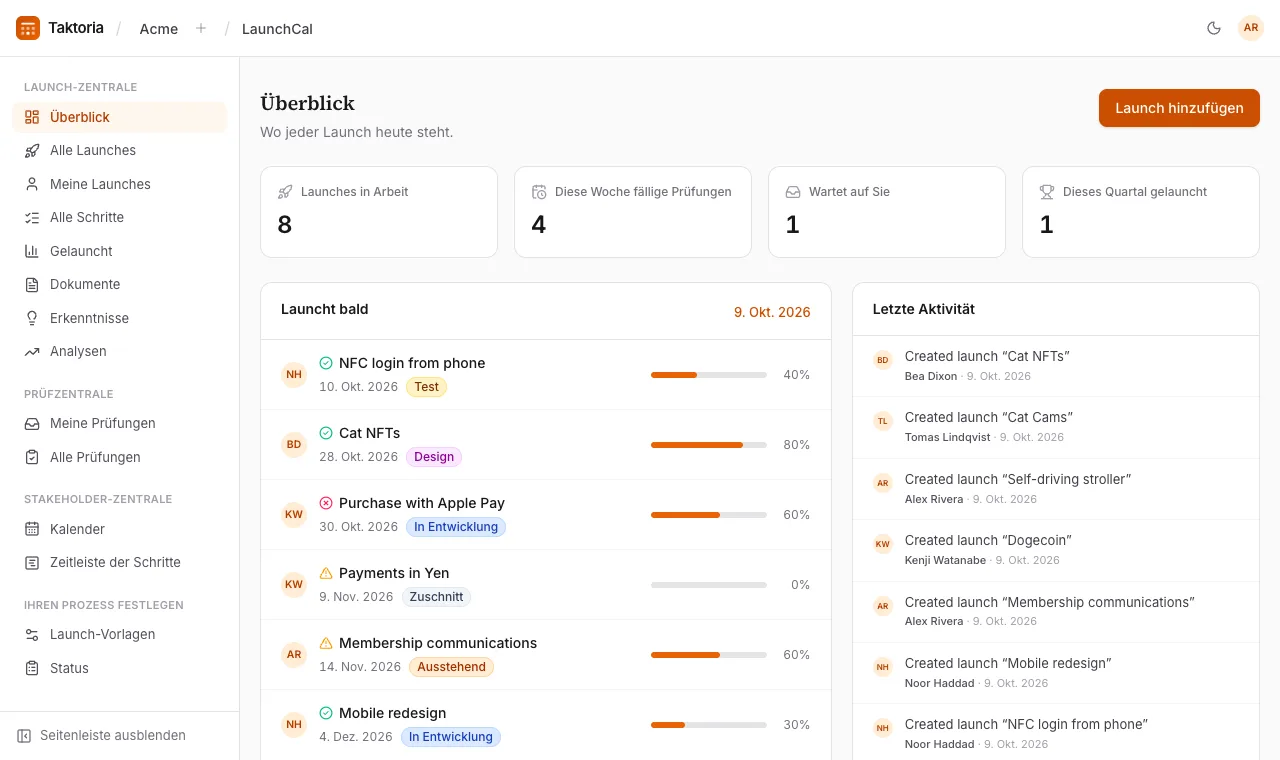Click the lightbulb icon beside Erkenntnisse
The width and height of the screenshot is (1280, 760).
[32, 318]
